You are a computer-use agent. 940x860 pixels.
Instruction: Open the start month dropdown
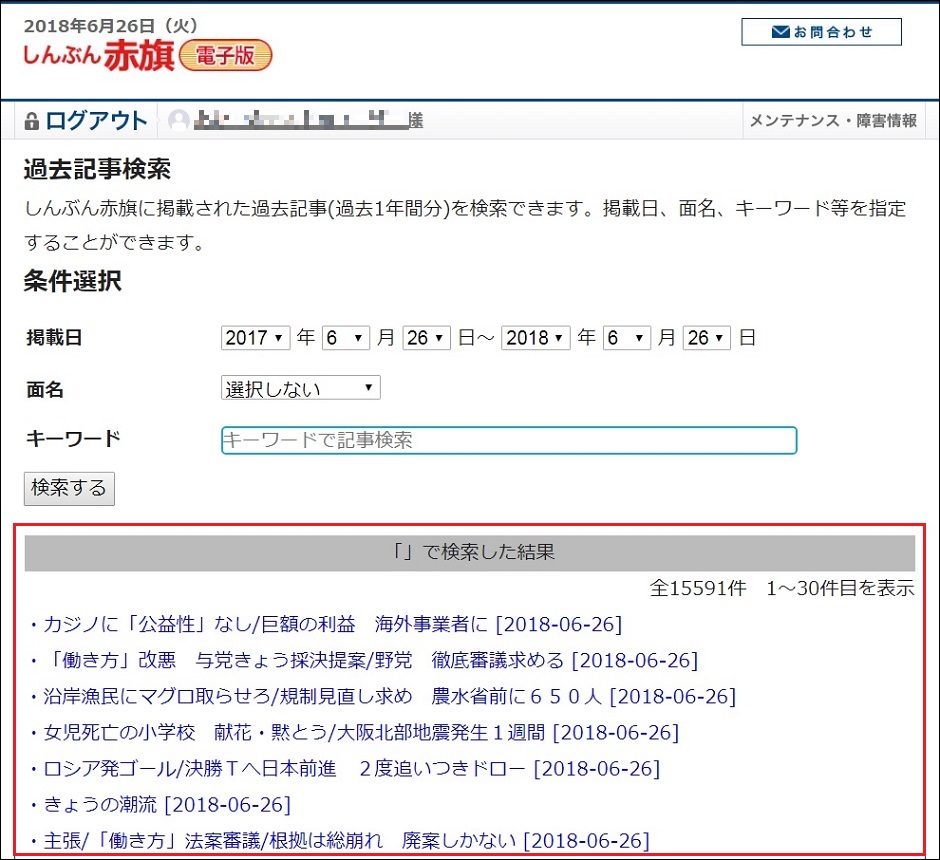346,338
